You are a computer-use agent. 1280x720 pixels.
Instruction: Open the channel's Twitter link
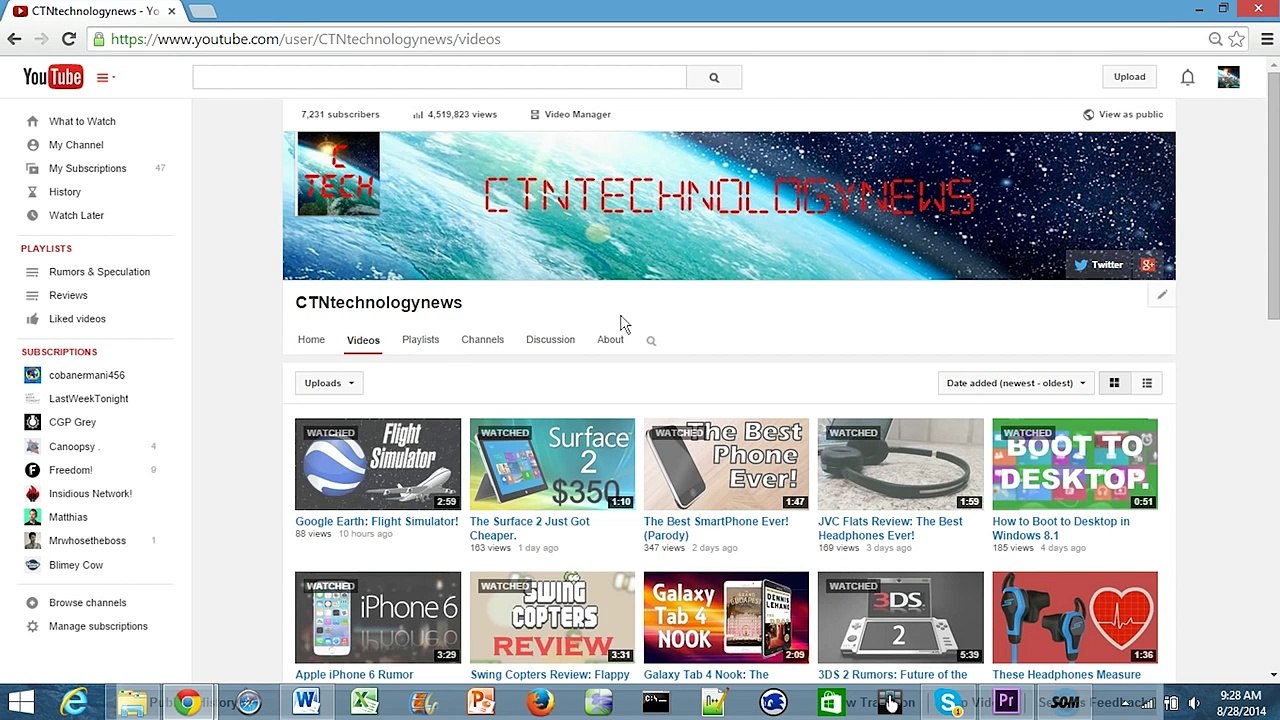click(1098, 265)
